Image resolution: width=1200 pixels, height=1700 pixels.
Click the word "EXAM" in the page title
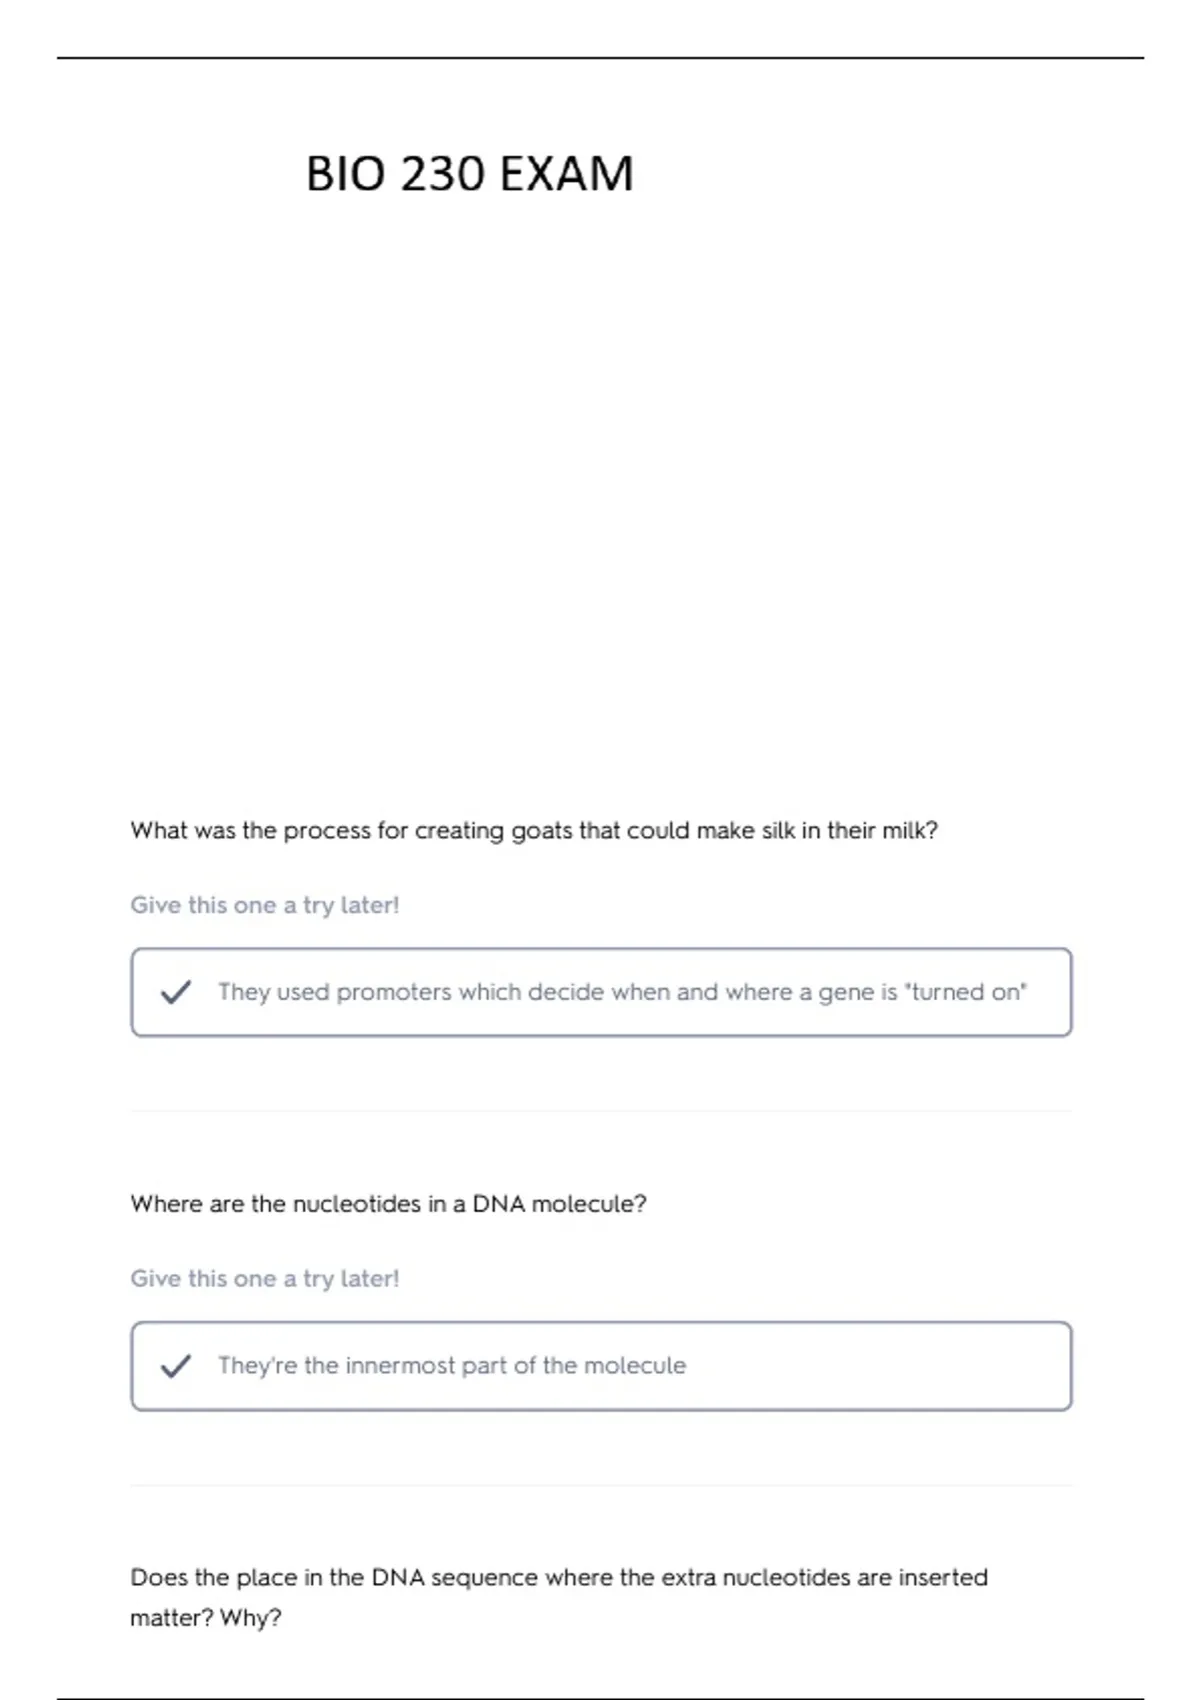pos(567,173)
